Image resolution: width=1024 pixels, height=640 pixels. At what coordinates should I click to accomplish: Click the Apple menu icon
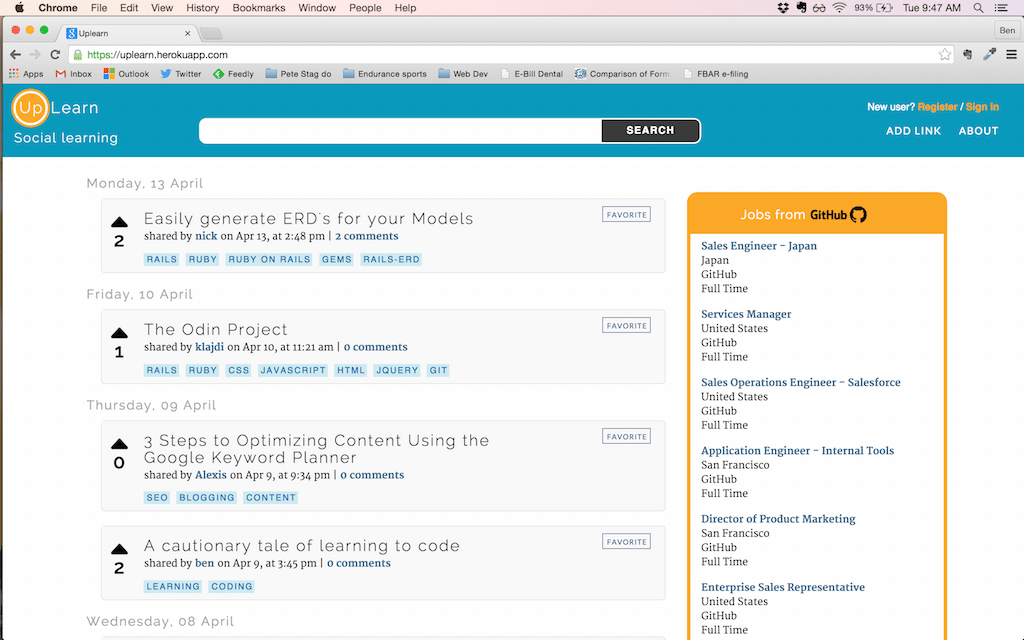(x=20, y=8)
